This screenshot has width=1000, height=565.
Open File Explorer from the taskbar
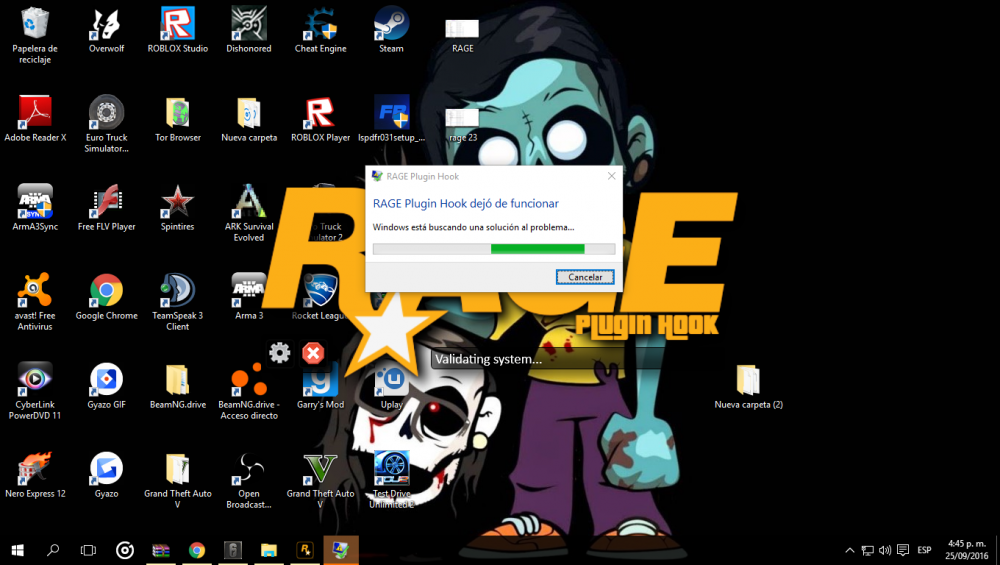pos(268,550)
